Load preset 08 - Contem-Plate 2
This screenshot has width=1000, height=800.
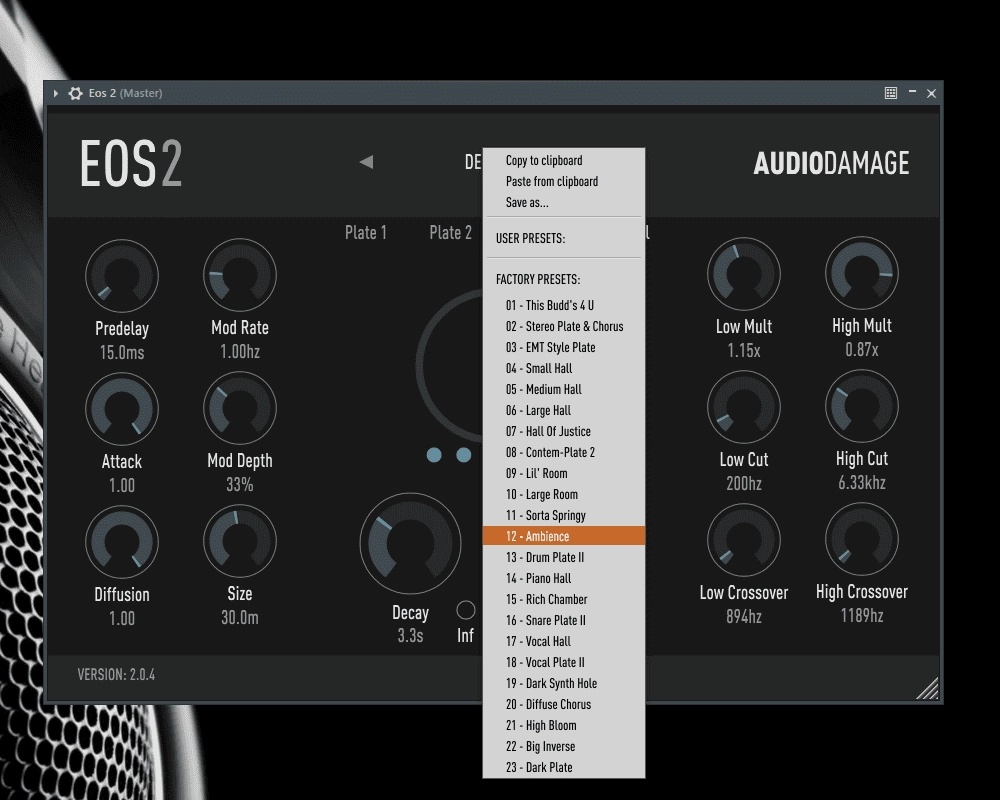point(564,452)
